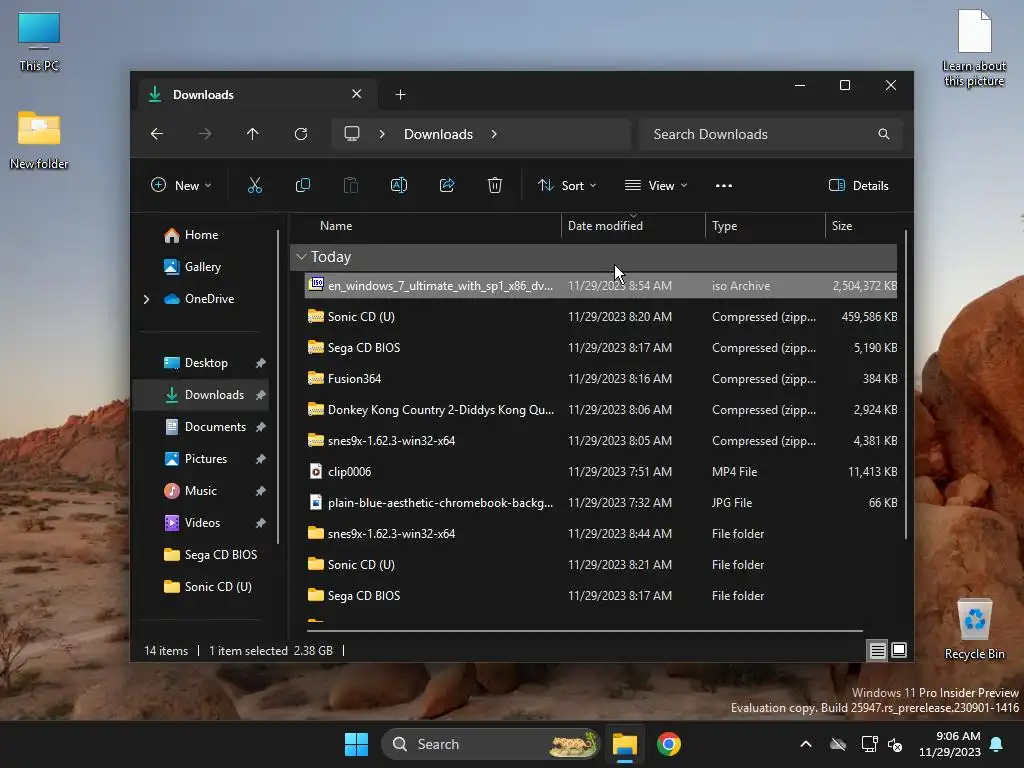The height and width of the screenshot is (768, 1024).
Task: Switch to details list view icon in status bar
Action: coord(877,650)
